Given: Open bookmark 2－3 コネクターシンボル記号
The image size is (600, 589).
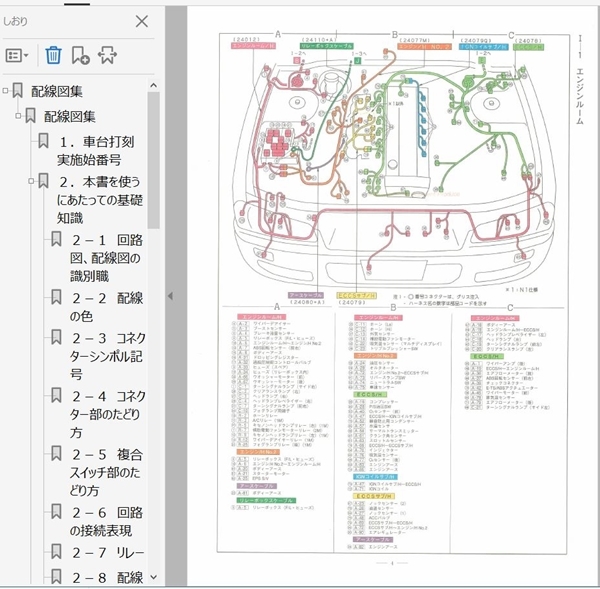Looking at the screenshot, I should click(x=108, y=356).
